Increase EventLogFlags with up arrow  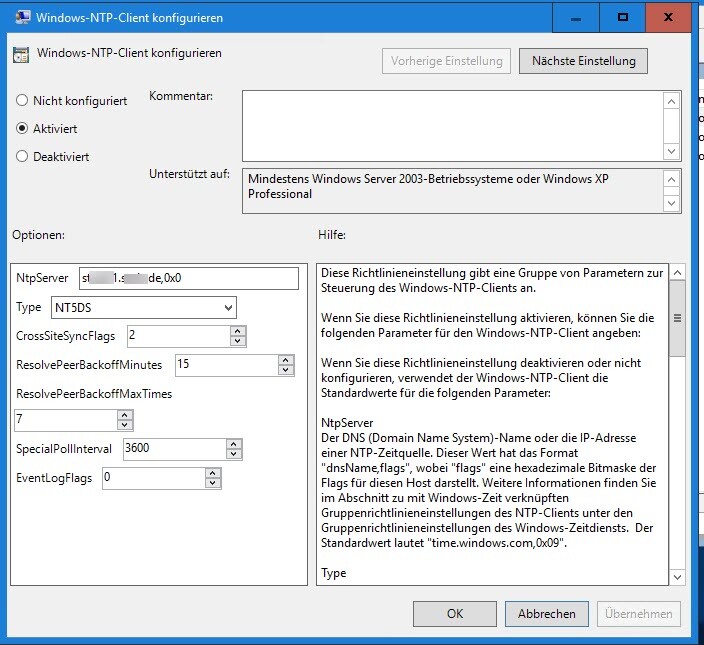(x=212, y=473)
